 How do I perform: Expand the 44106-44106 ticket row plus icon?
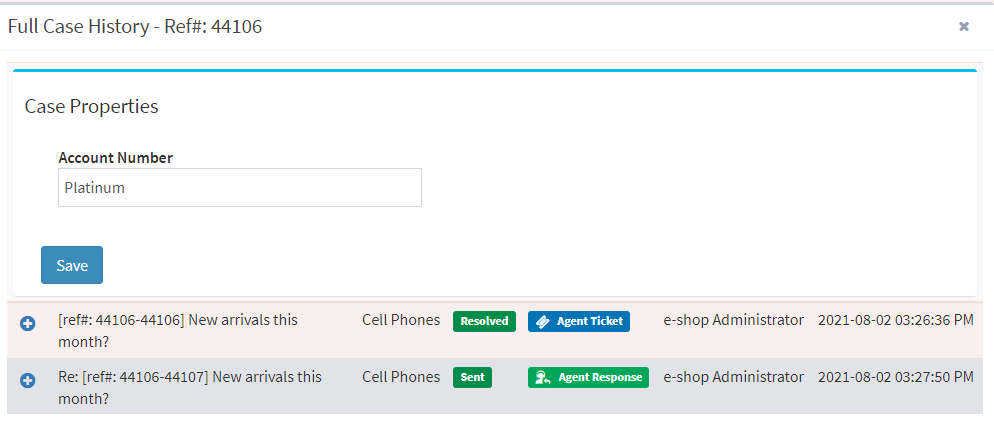click(x=28, y=324)
